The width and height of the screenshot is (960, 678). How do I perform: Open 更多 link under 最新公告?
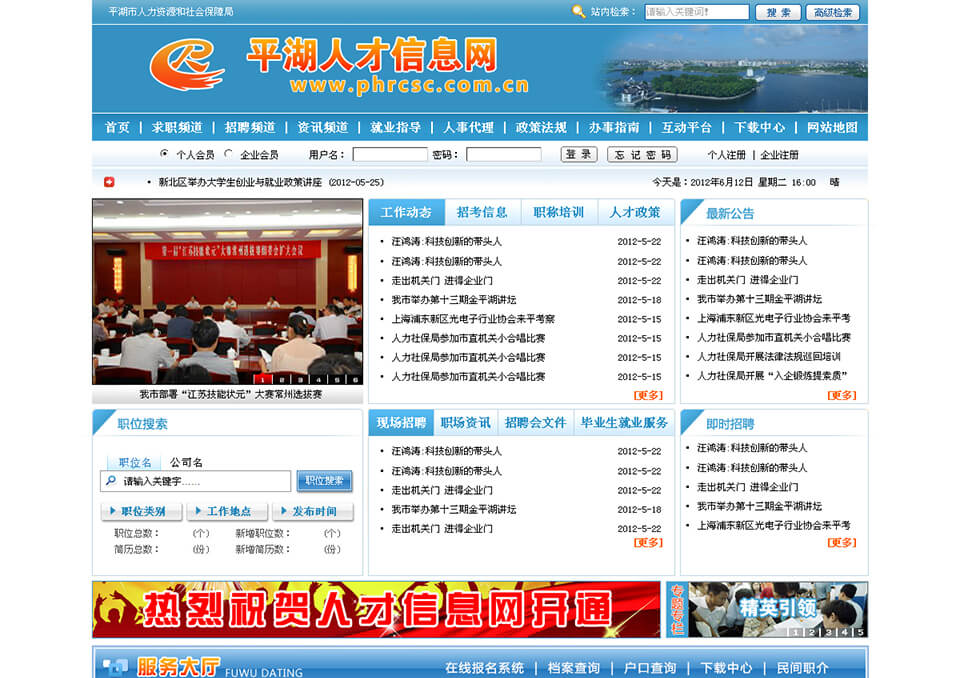click(x=842, y=395)
